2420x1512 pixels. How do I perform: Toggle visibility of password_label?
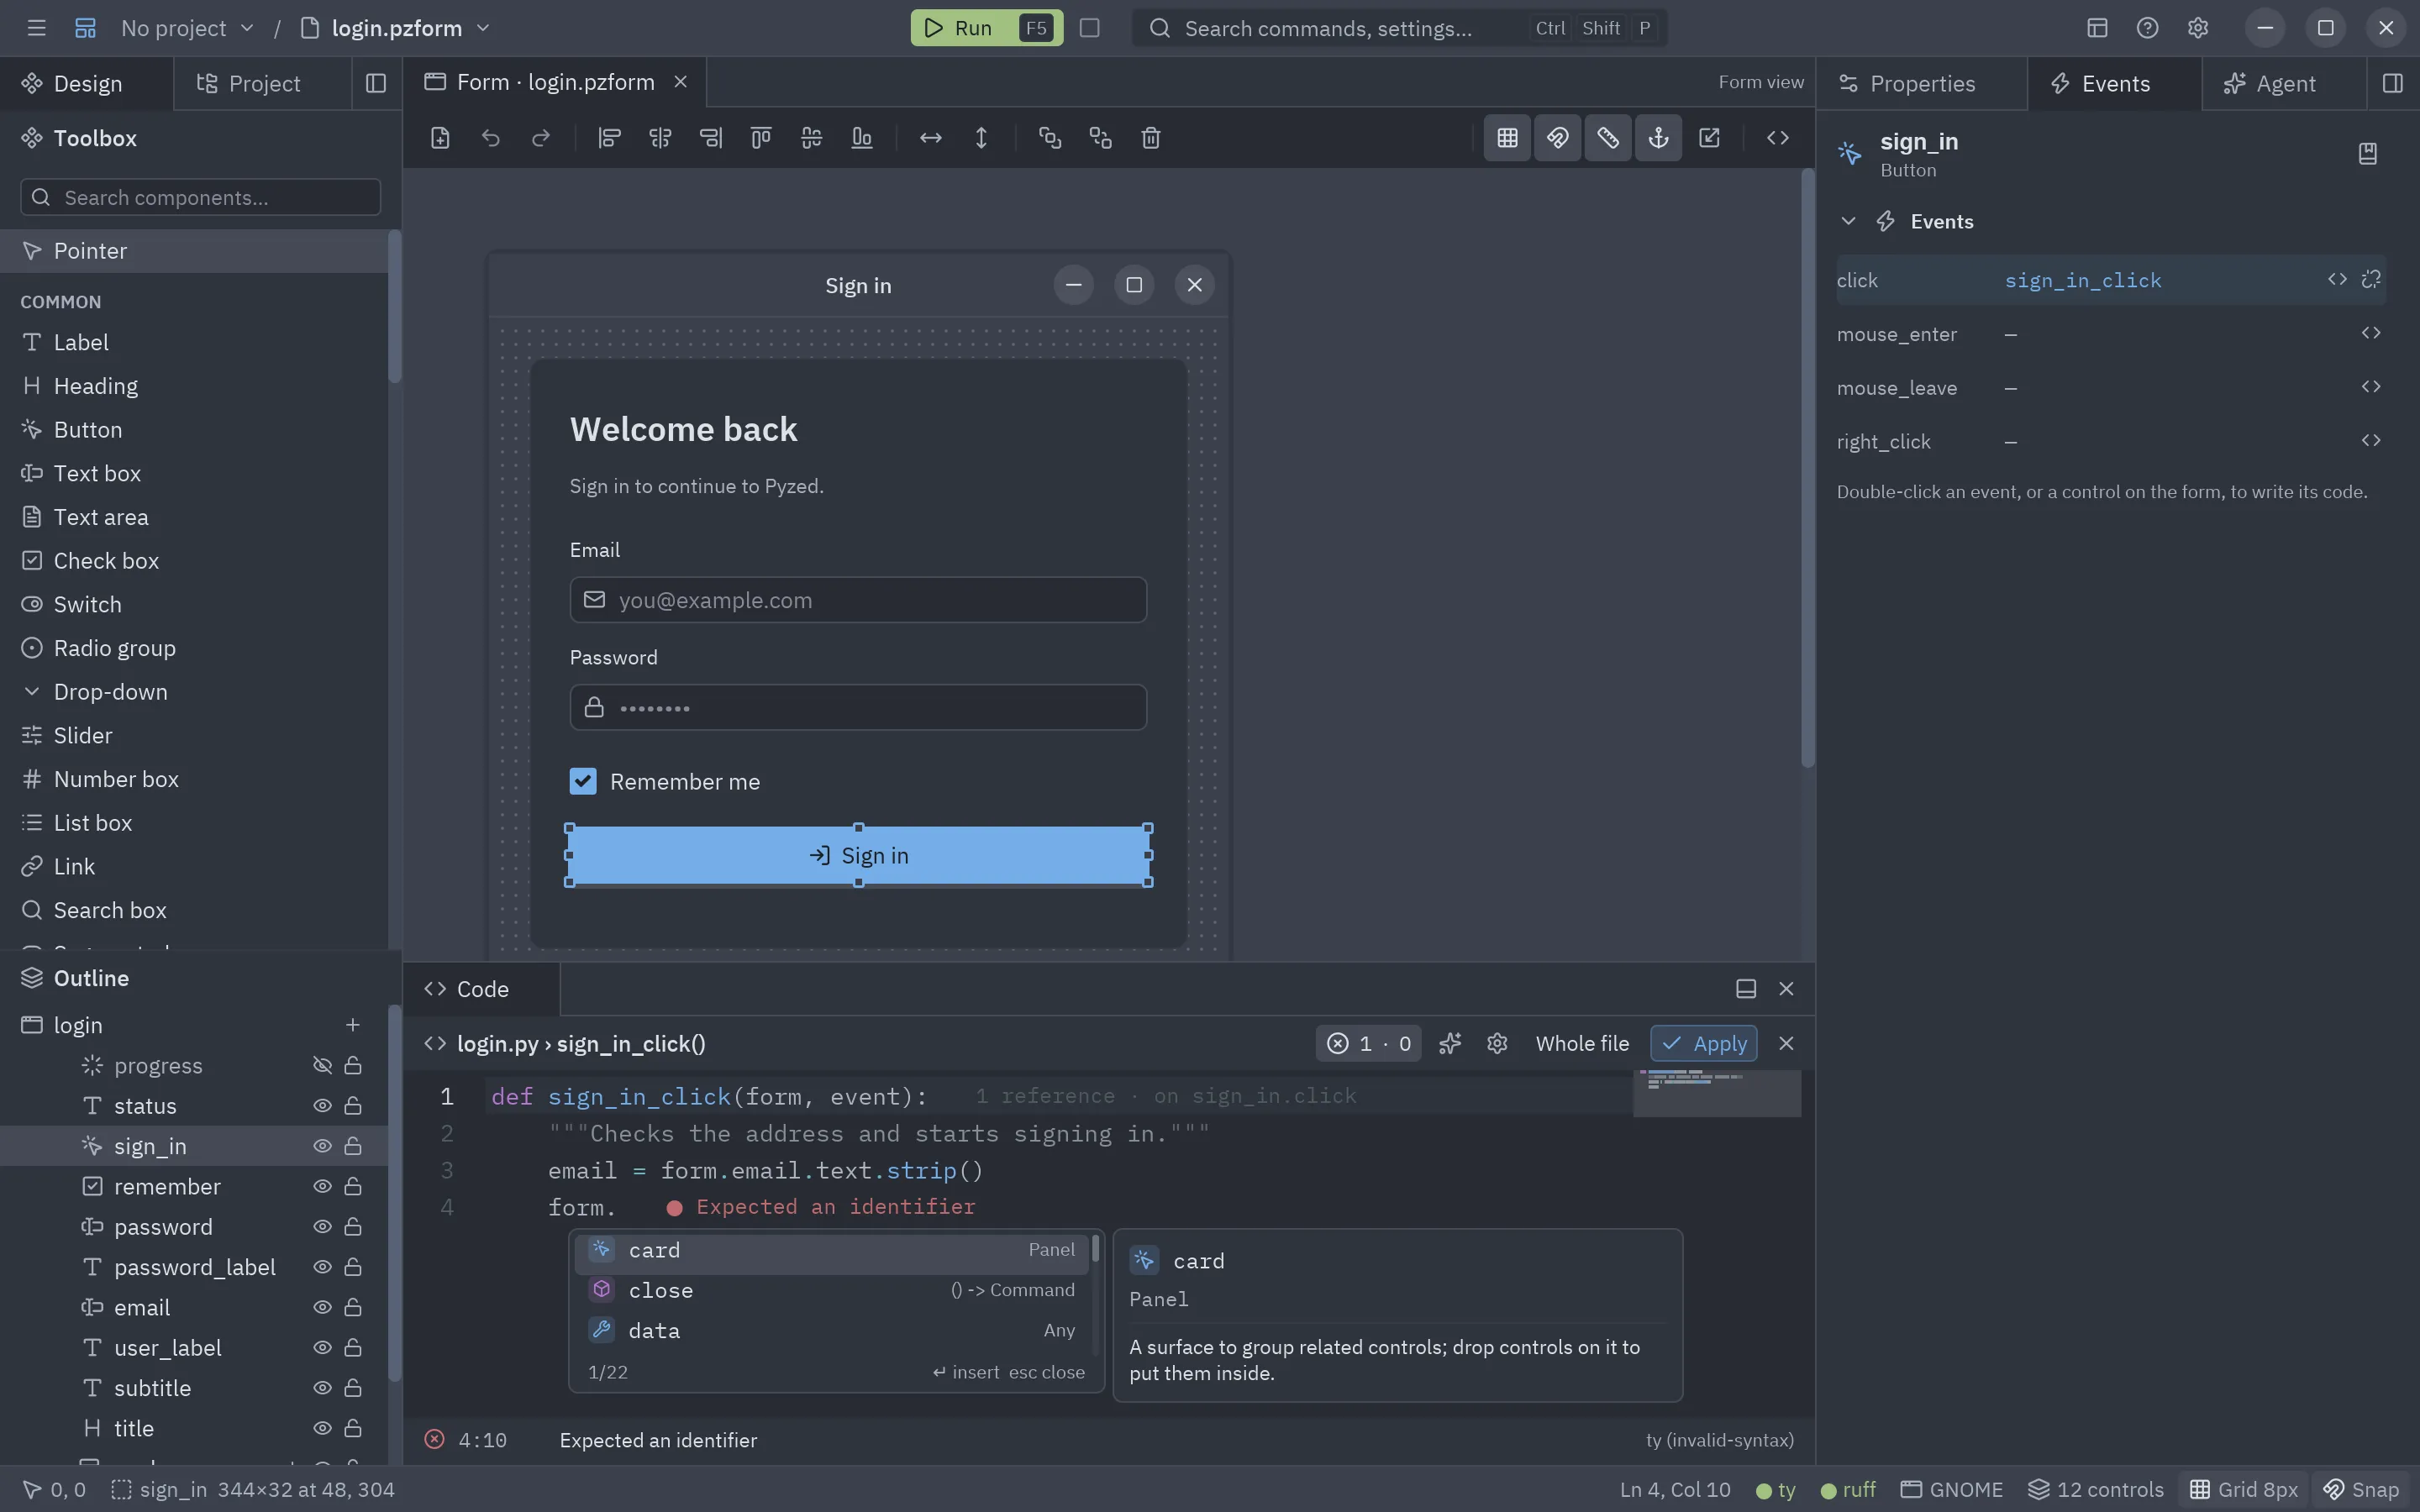(x=322, y=1267)
